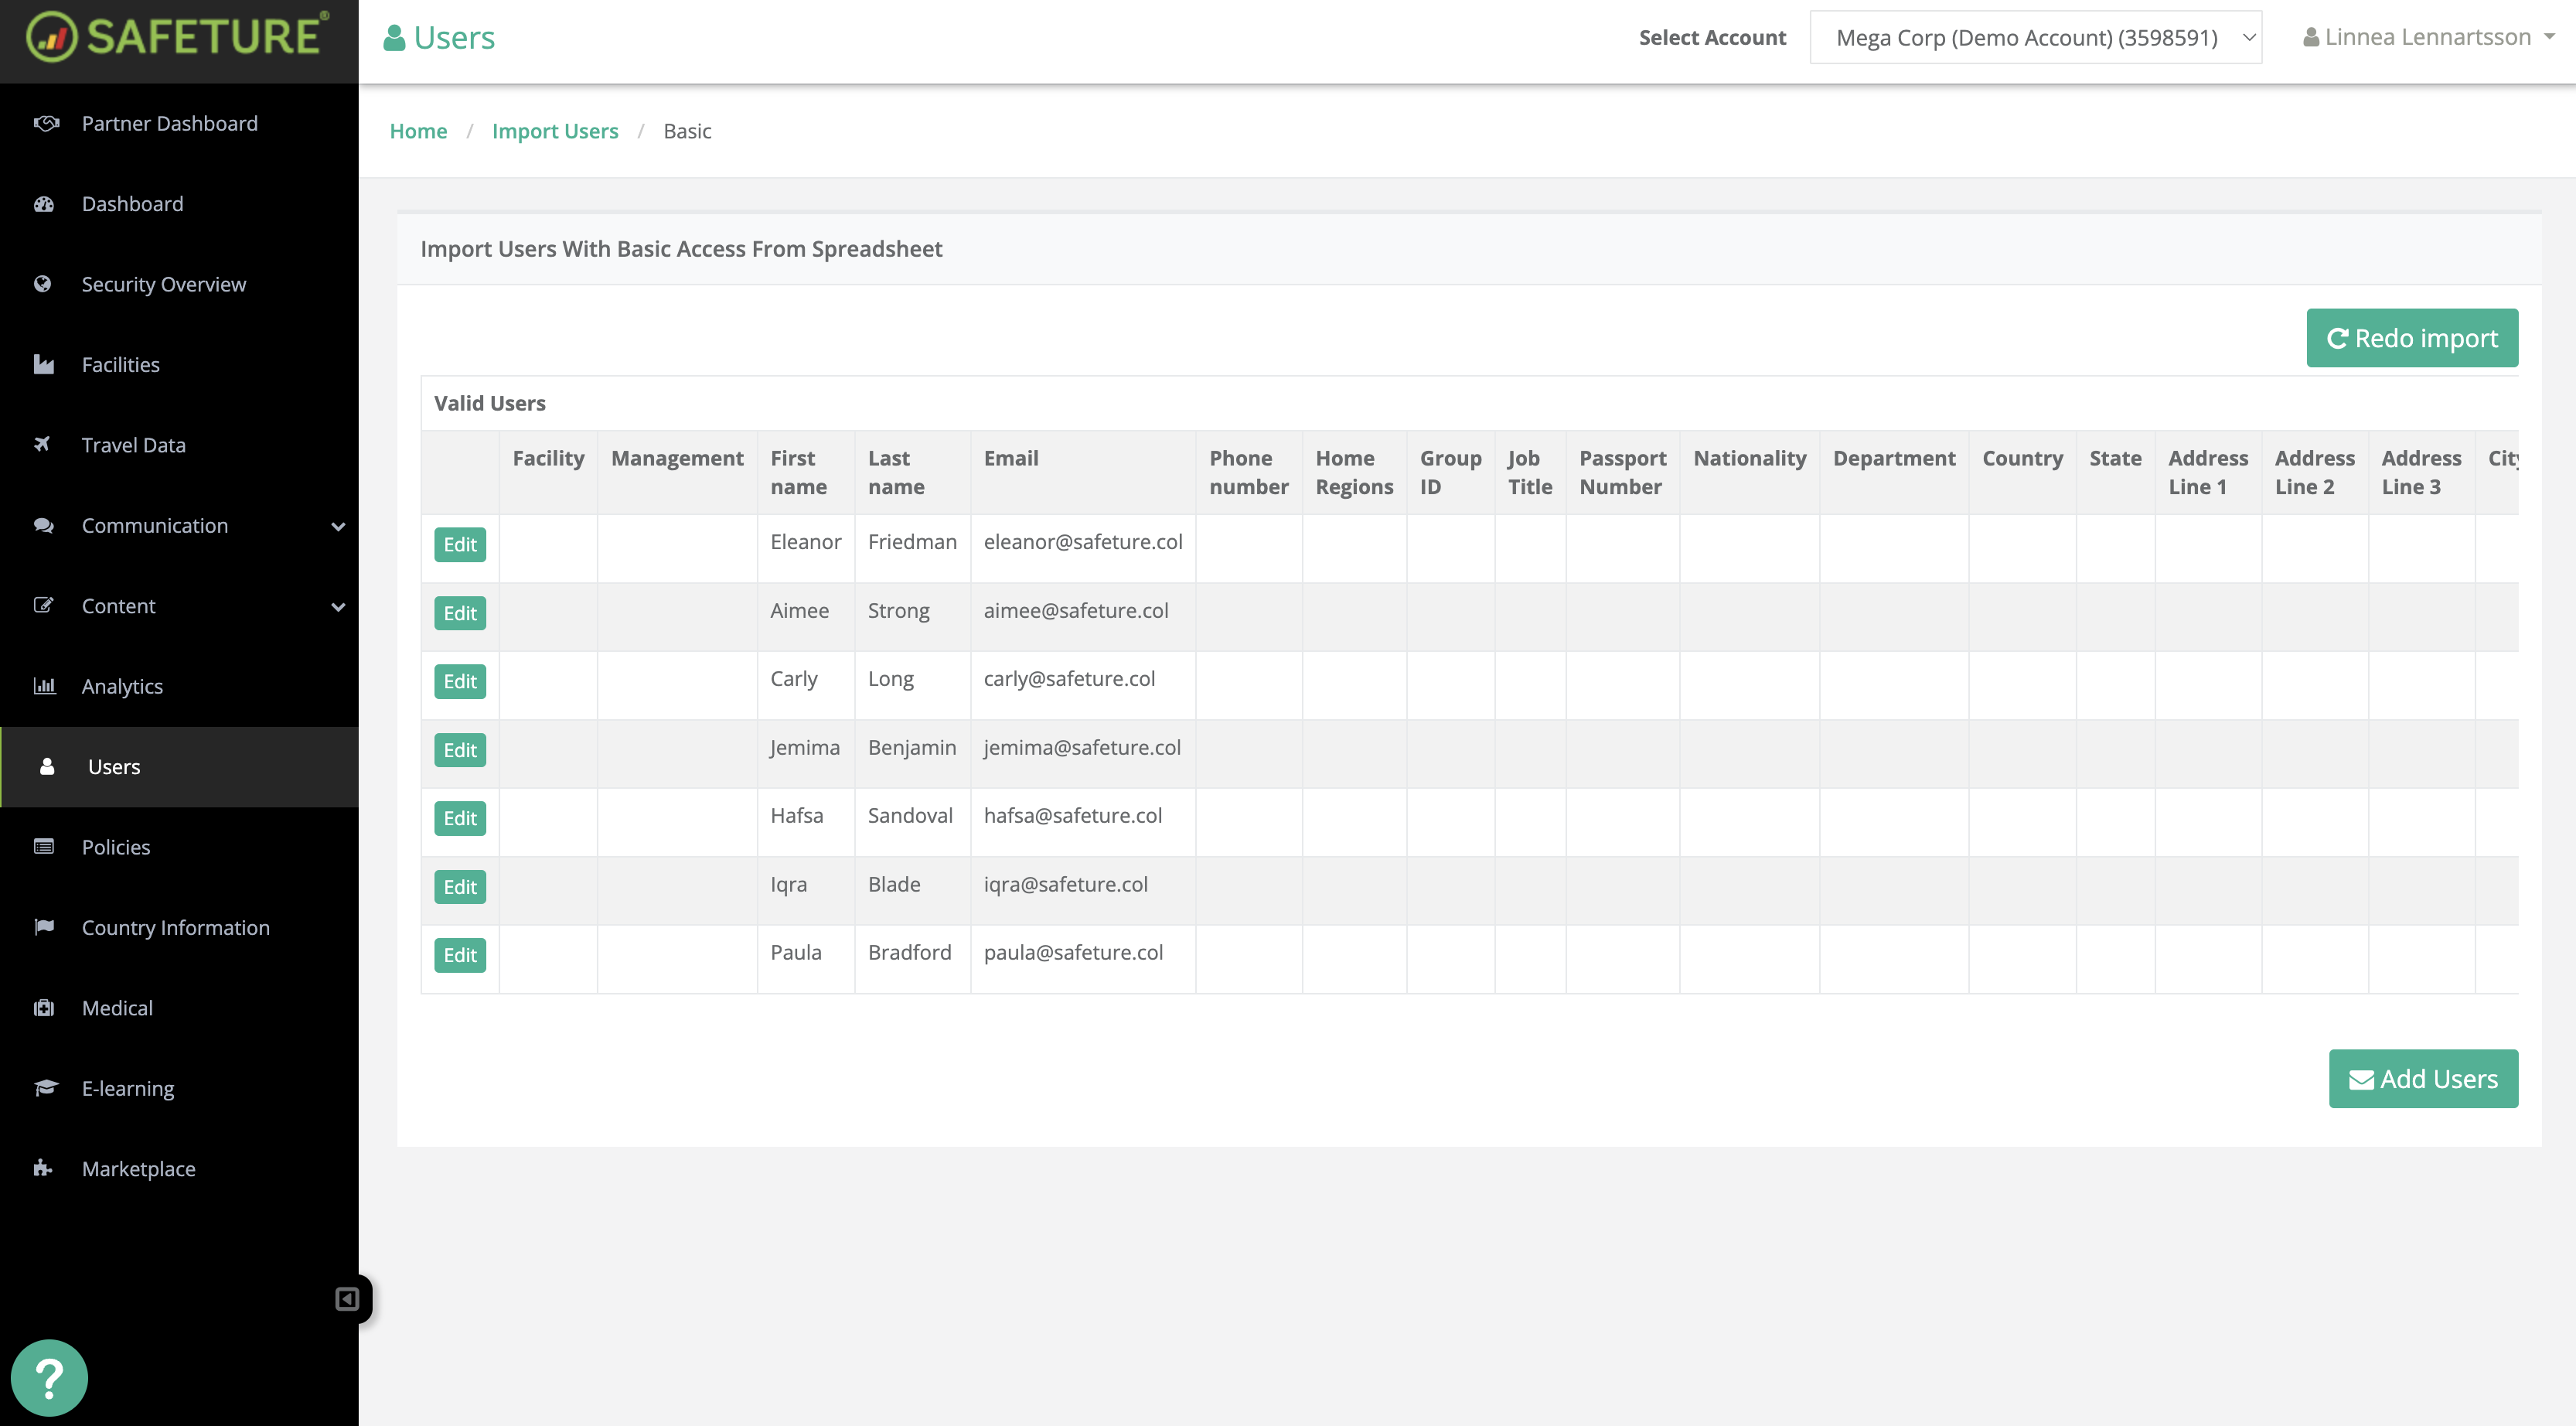Click the Partner Dashboard handshake icon
Viewport: 2576px width, 1426px height.
45,123
